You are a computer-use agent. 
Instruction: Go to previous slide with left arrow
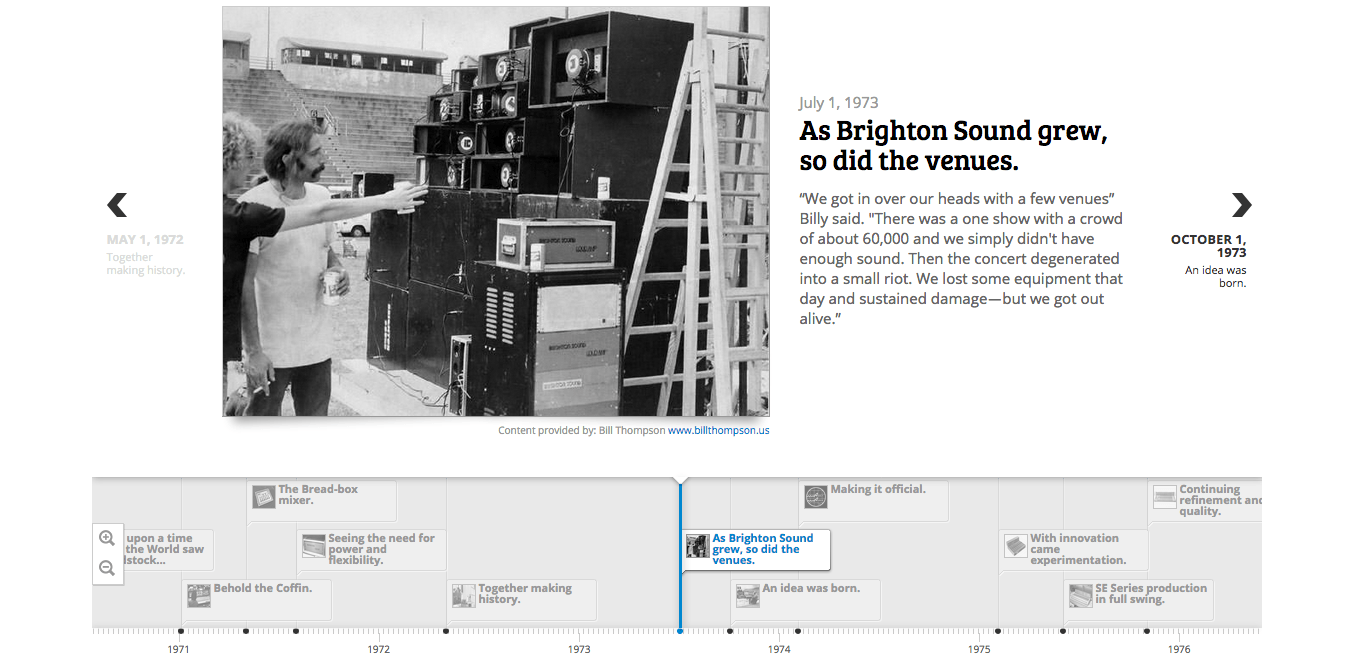coord(117,205)
